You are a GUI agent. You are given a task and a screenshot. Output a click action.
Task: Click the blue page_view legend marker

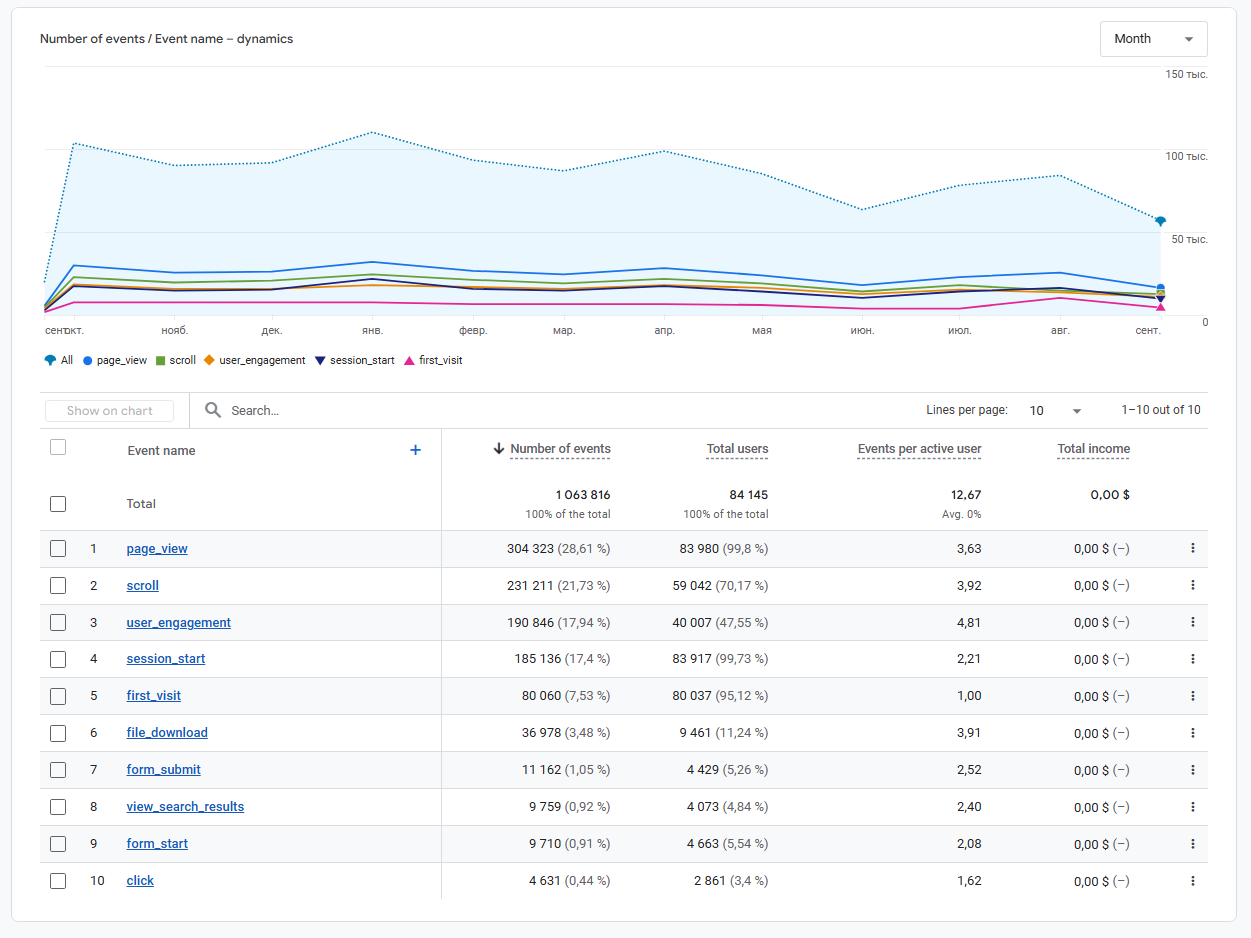tap(88, 361)
